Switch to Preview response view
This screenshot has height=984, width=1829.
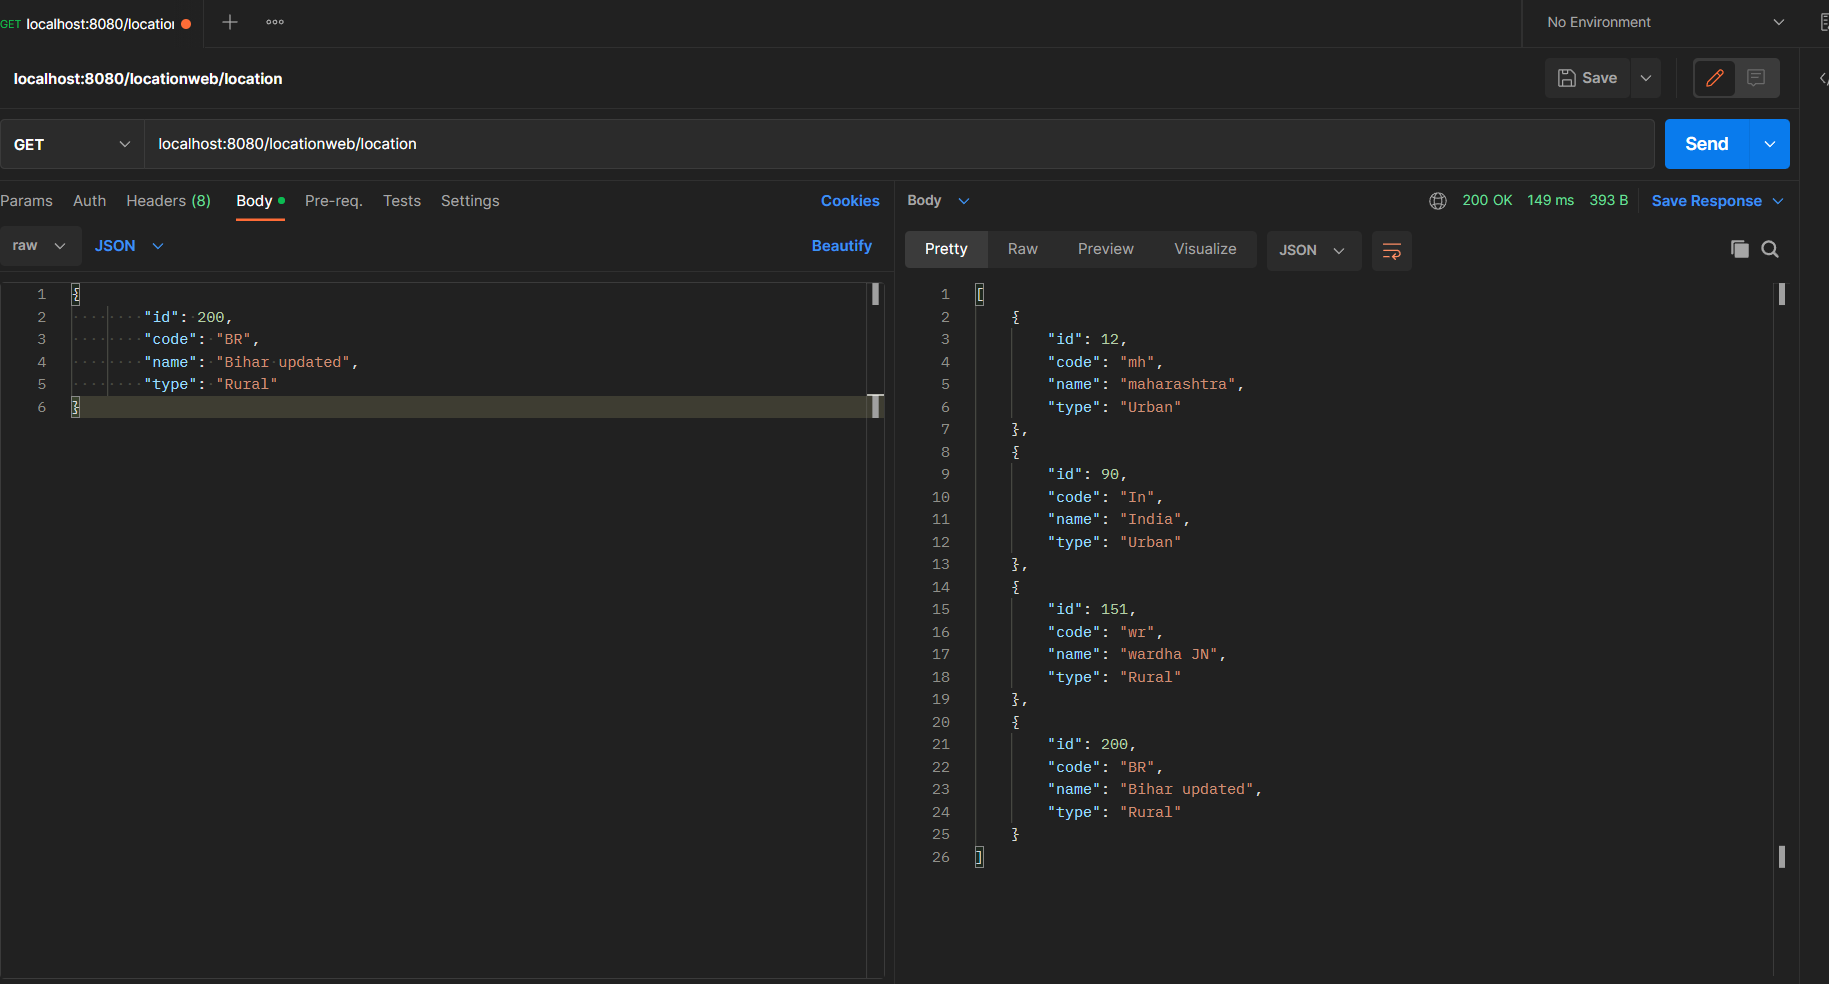point(1105,249)
